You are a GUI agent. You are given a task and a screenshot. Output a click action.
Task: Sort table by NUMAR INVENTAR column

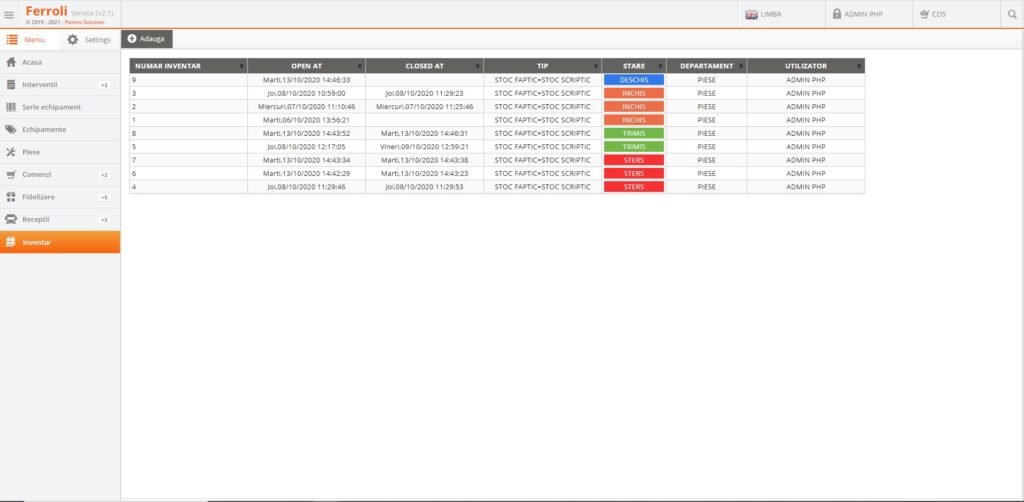coord(188,66)
